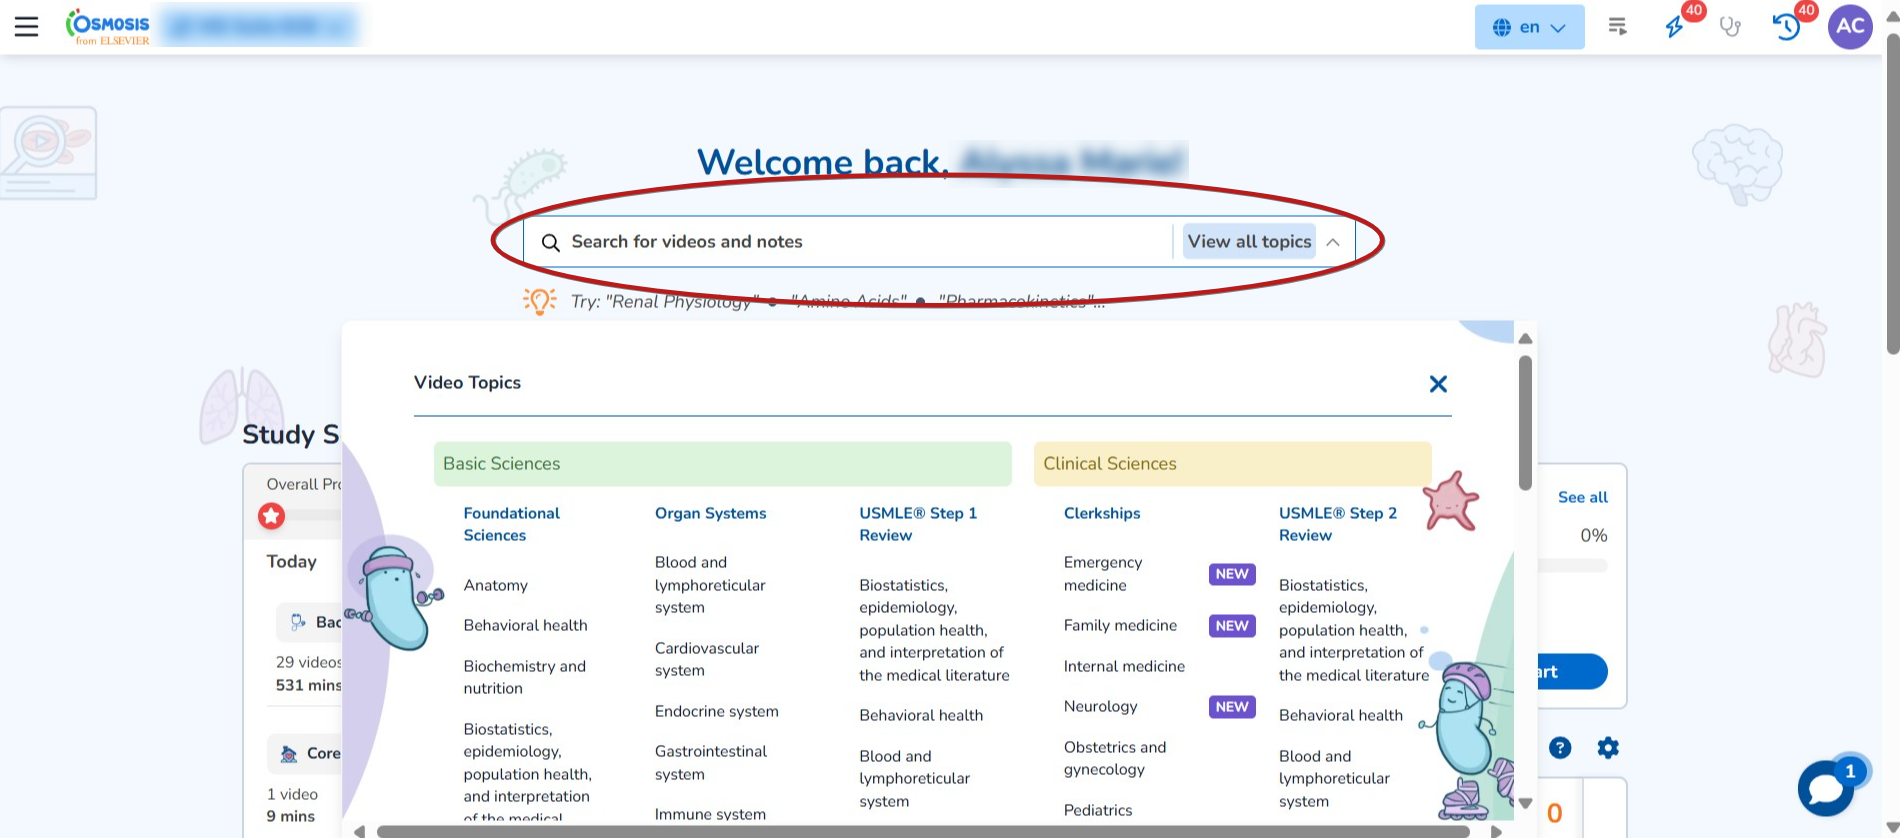
Task: Open the playlist queue icon
Action: (x=1617, y=27)
